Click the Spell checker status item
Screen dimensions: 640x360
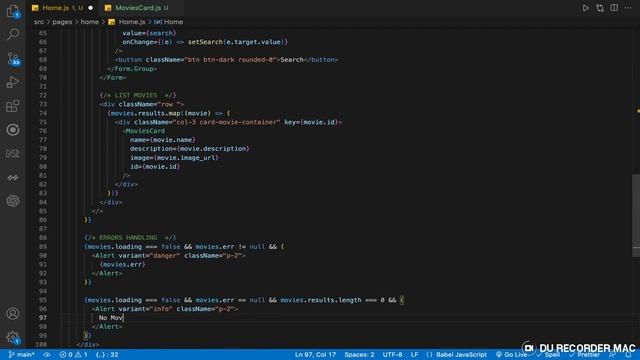pos(549,355)
